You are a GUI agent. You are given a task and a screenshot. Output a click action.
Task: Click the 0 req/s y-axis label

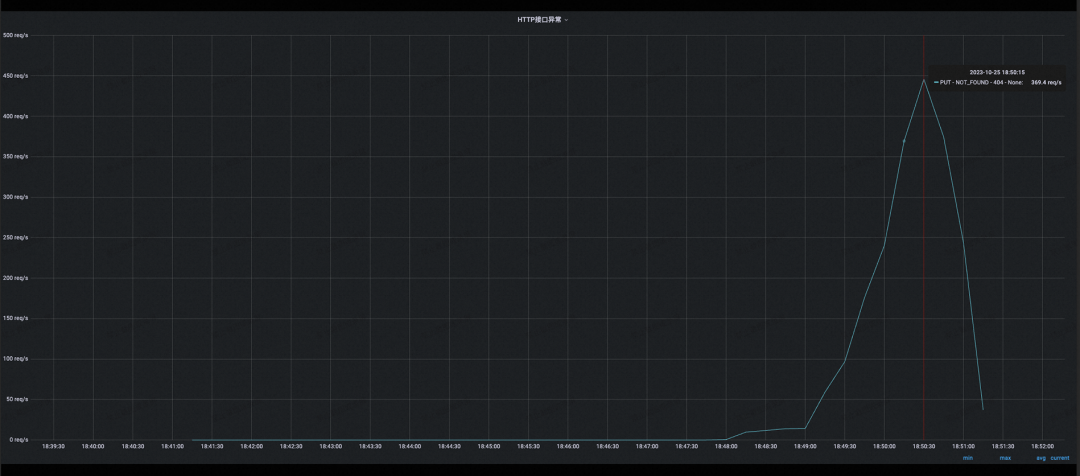point(17,439)
